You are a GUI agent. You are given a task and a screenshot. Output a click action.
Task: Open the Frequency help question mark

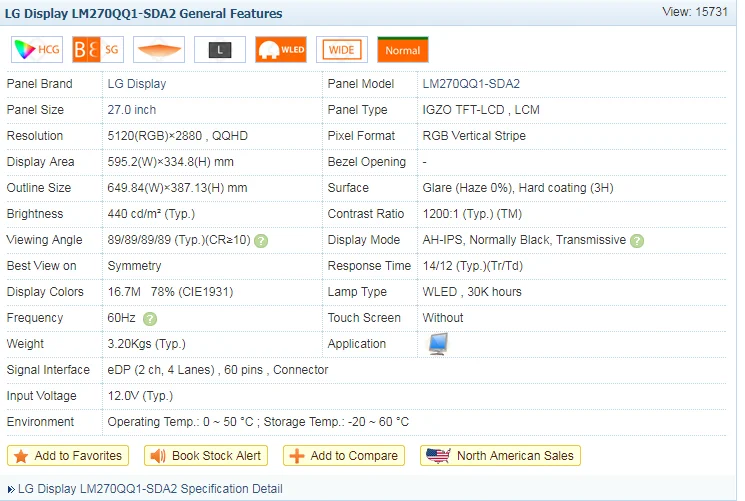[150, 319]
